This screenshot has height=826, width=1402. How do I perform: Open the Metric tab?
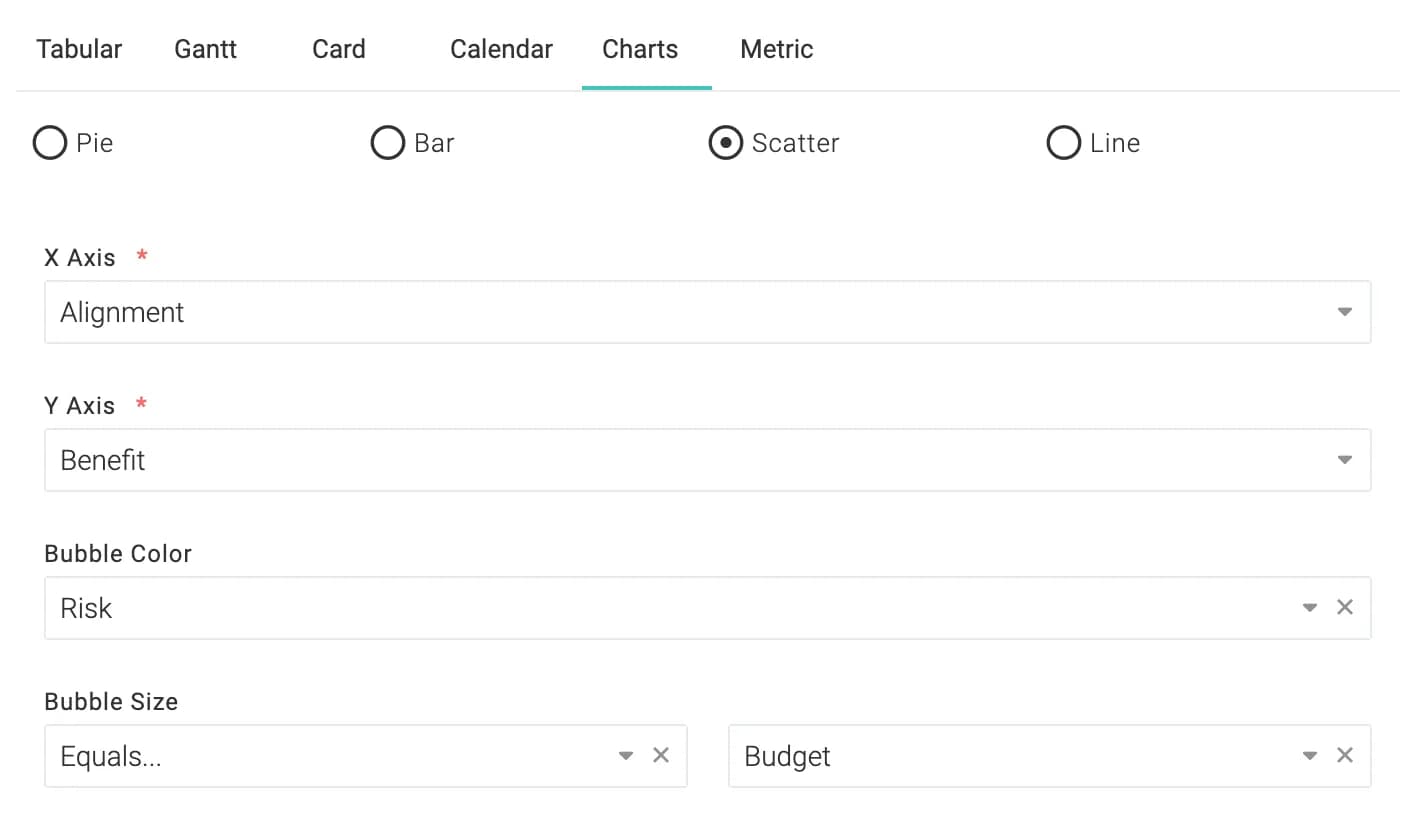777,49
